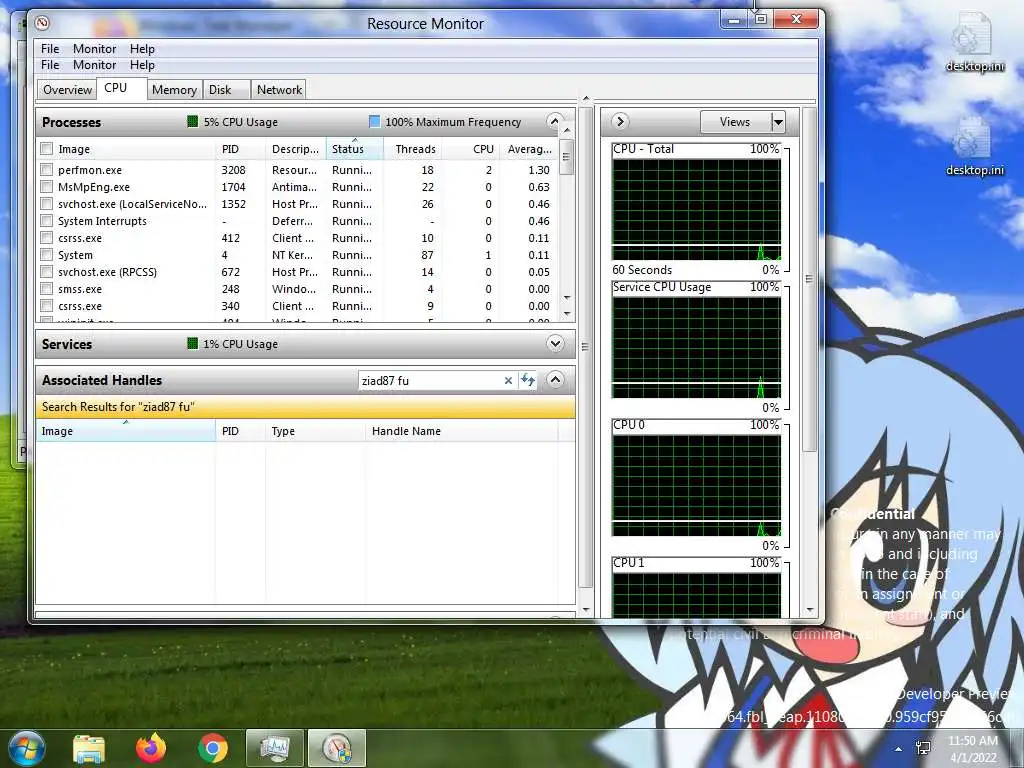This screenshot has height=768, width=1024.
Task: Click the green Services CPU Usage indicator
Action: click(193, 344)
